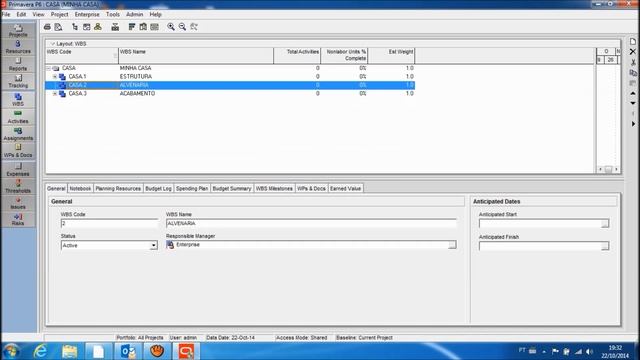The width and height of the screenshot is (640, 360).
Task: Click the Delete X icon in right toolbar
Action: pyautogui.click(x=633, y=52)
